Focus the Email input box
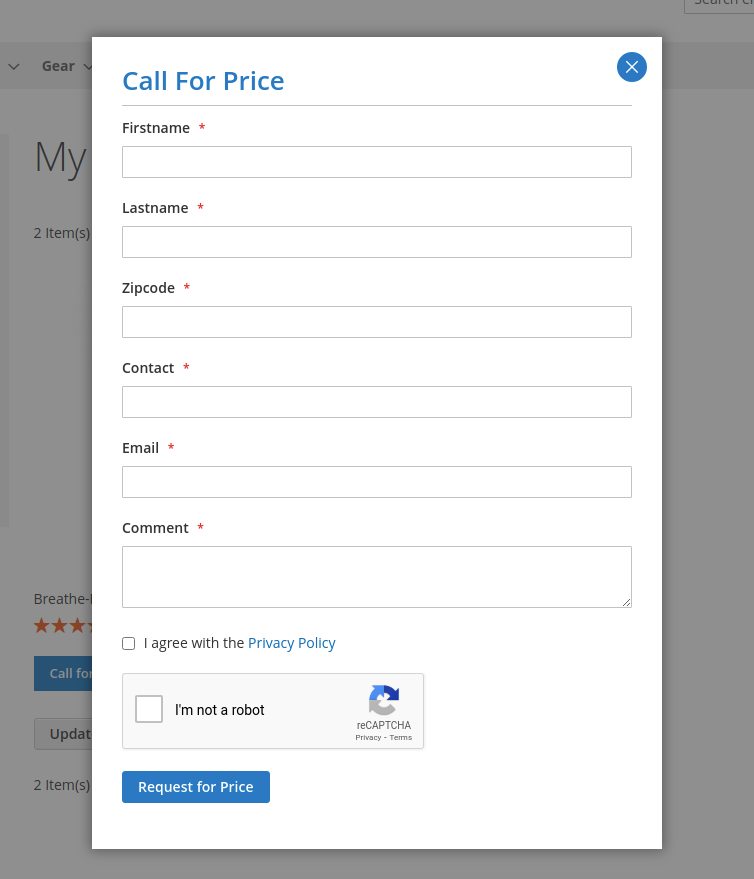The width and height of the screenshot is (754, 879). click(376, 482)
